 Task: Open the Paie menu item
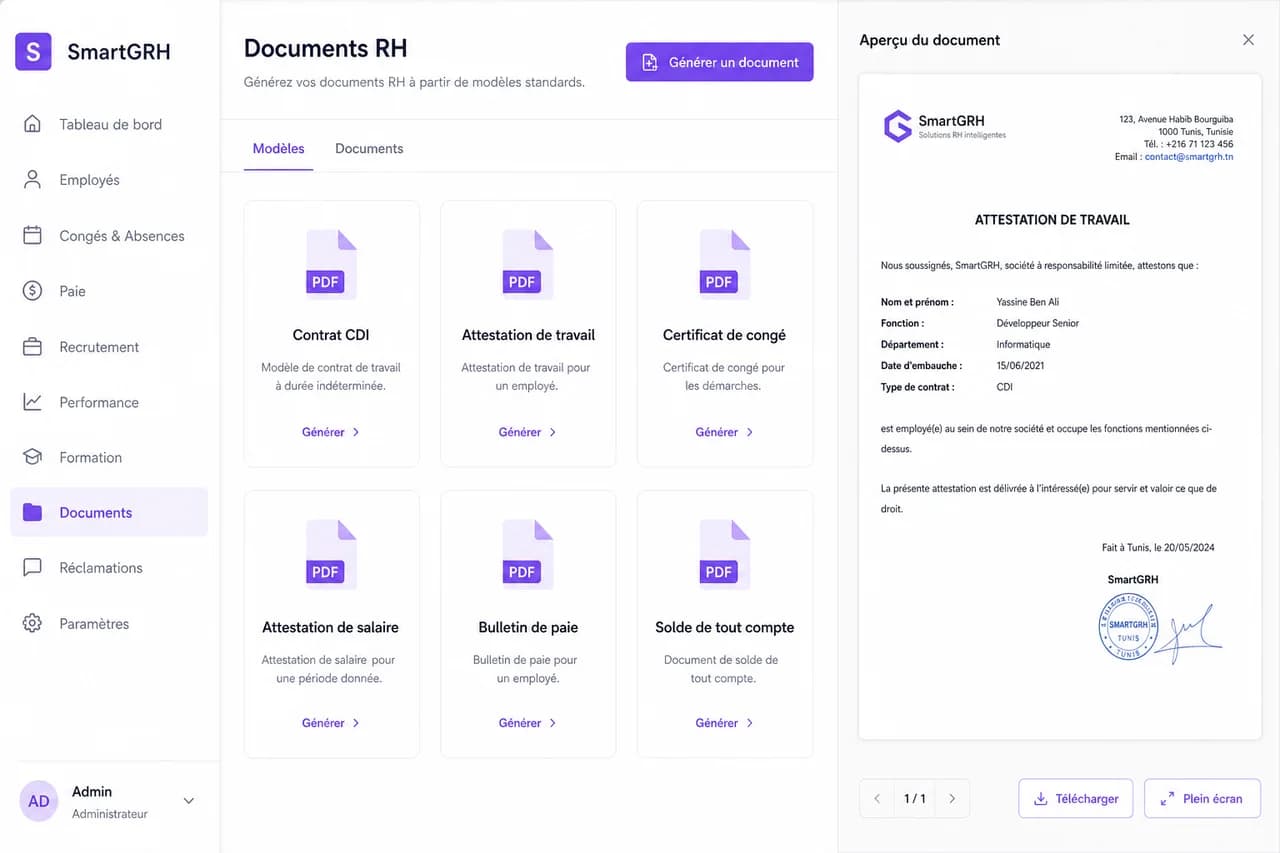pos(109,291)
